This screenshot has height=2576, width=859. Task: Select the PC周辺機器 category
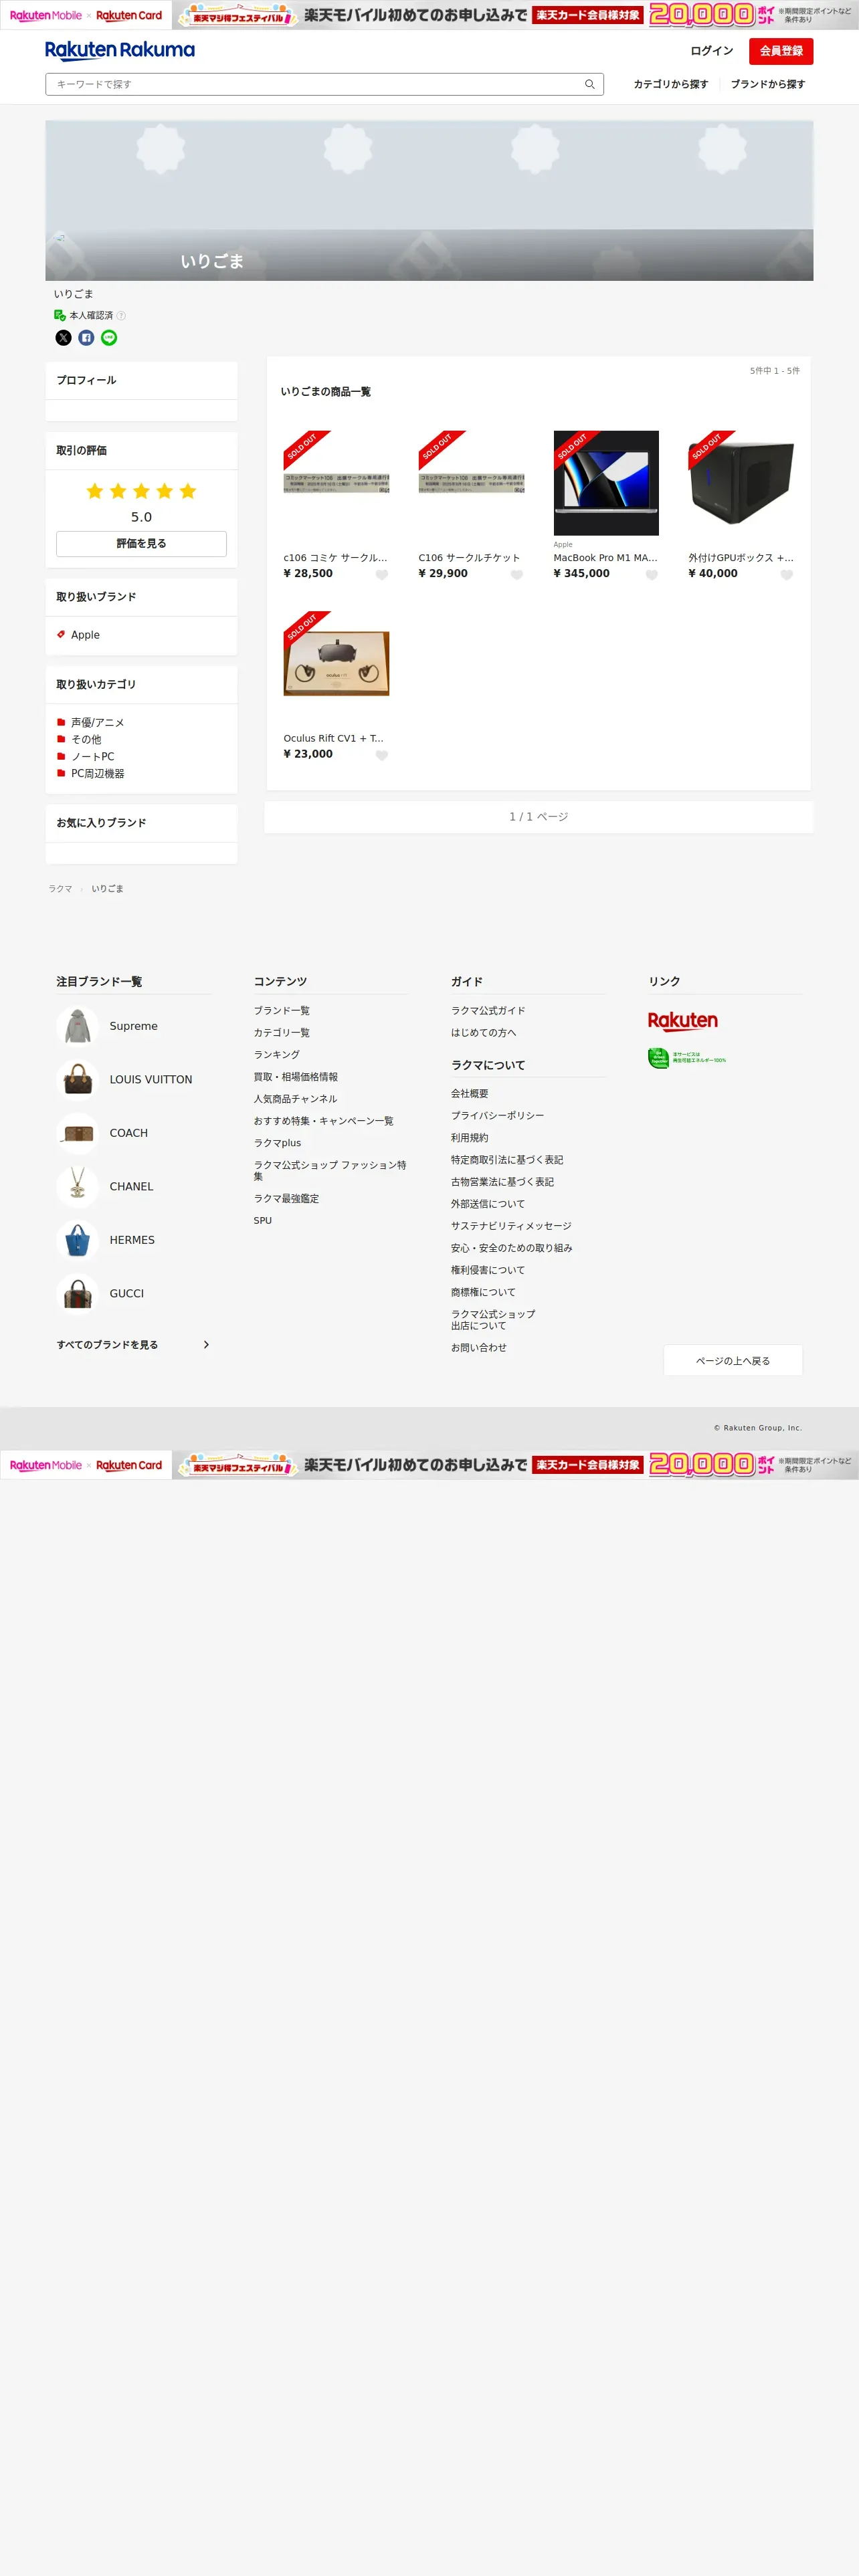coord(97,774)
